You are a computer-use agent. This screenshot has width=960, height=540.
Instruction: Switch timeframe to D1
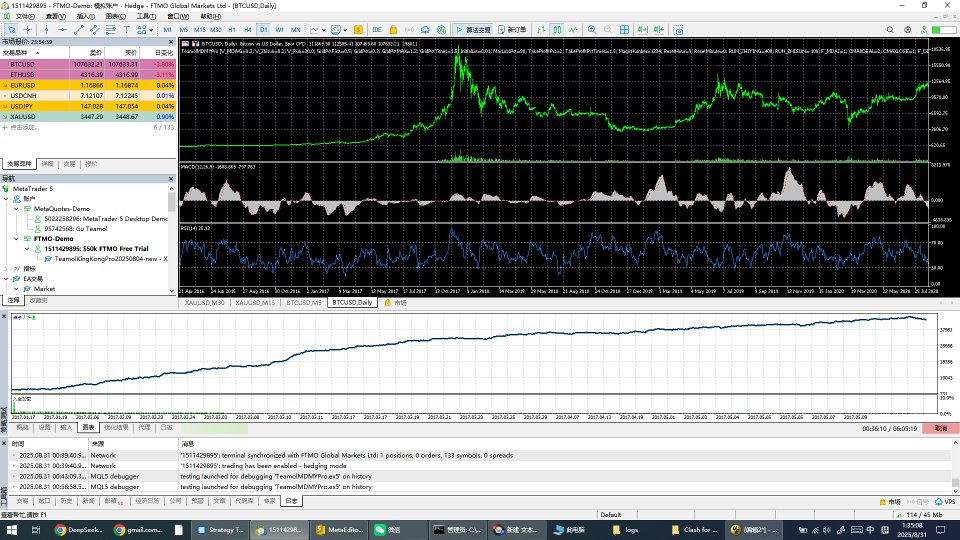[x=263, y=29]
